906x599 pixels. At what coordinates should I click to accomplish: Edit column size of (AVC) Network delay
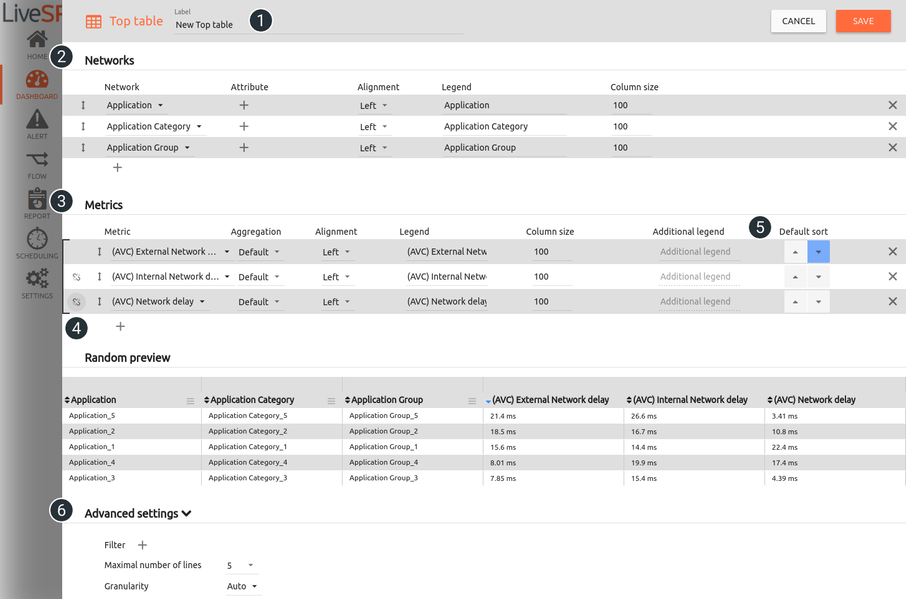click(552, 302)
